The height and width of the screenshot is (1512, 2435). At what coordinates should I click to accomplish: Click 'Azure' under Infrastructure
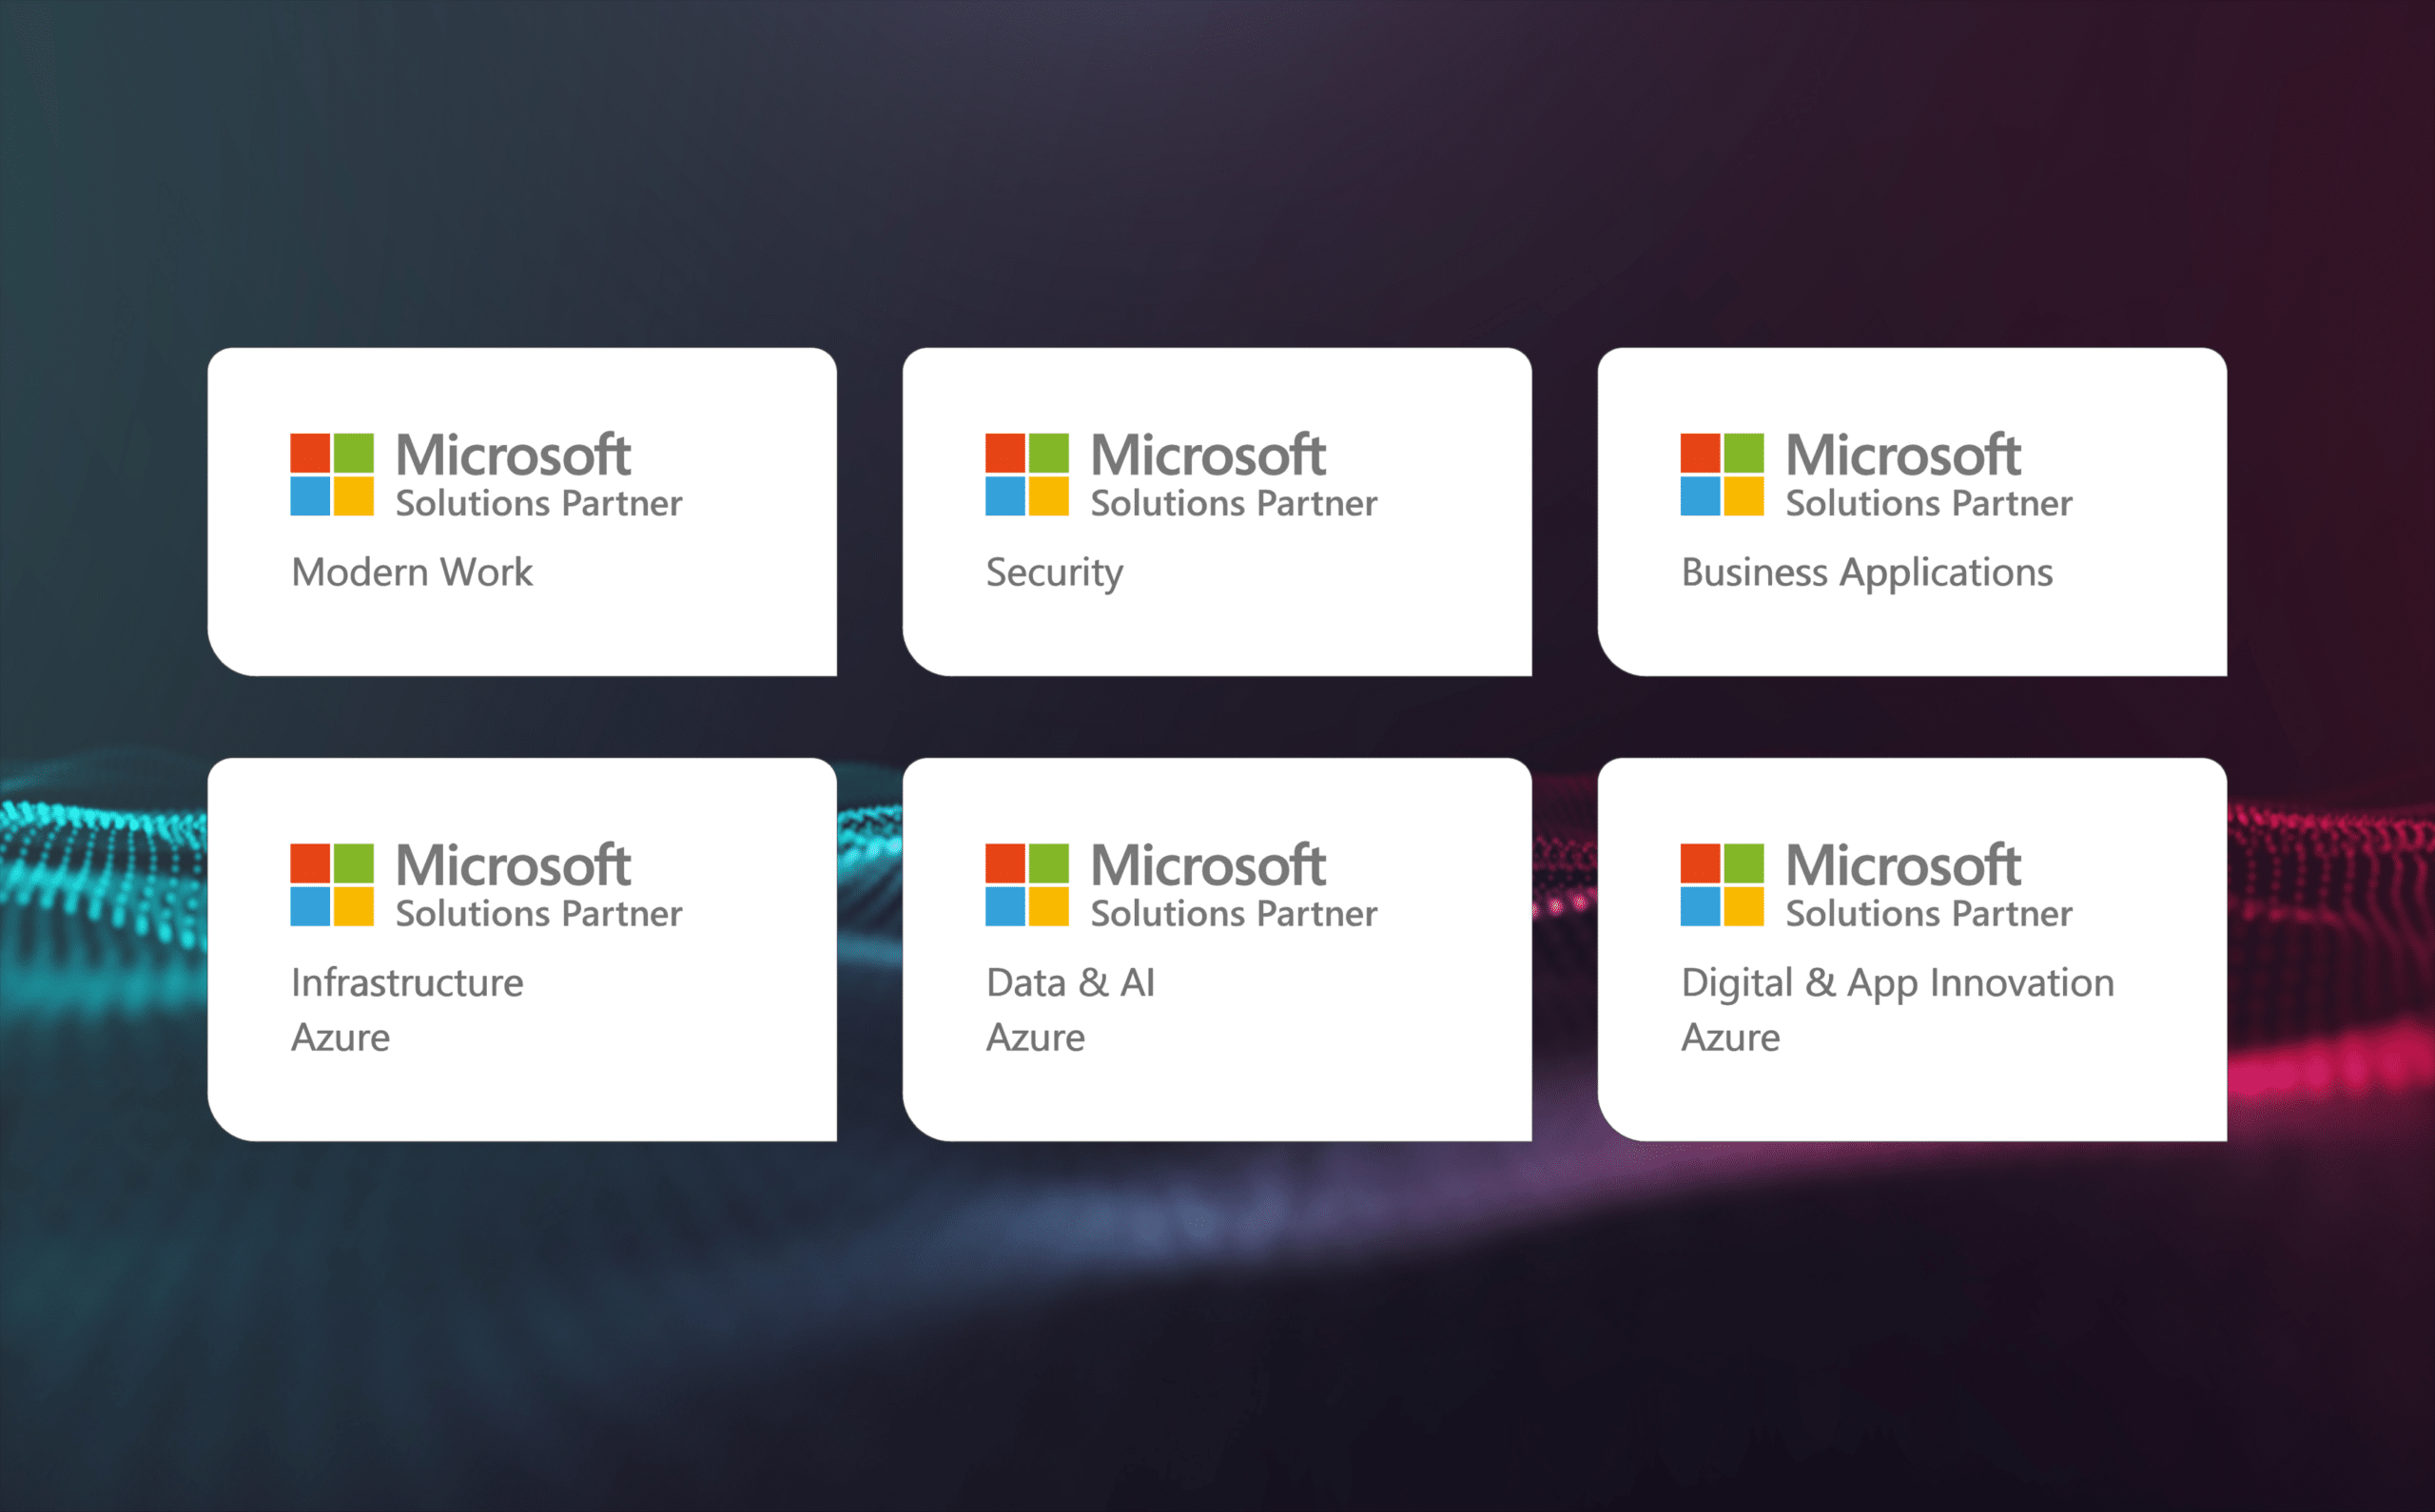point(340,1037)
